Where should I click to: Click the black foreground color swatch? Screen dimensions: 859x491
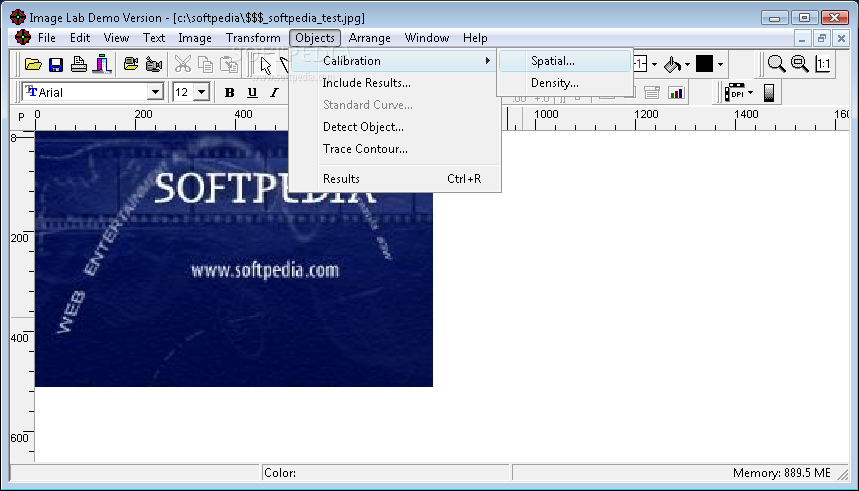pos(705,64)
